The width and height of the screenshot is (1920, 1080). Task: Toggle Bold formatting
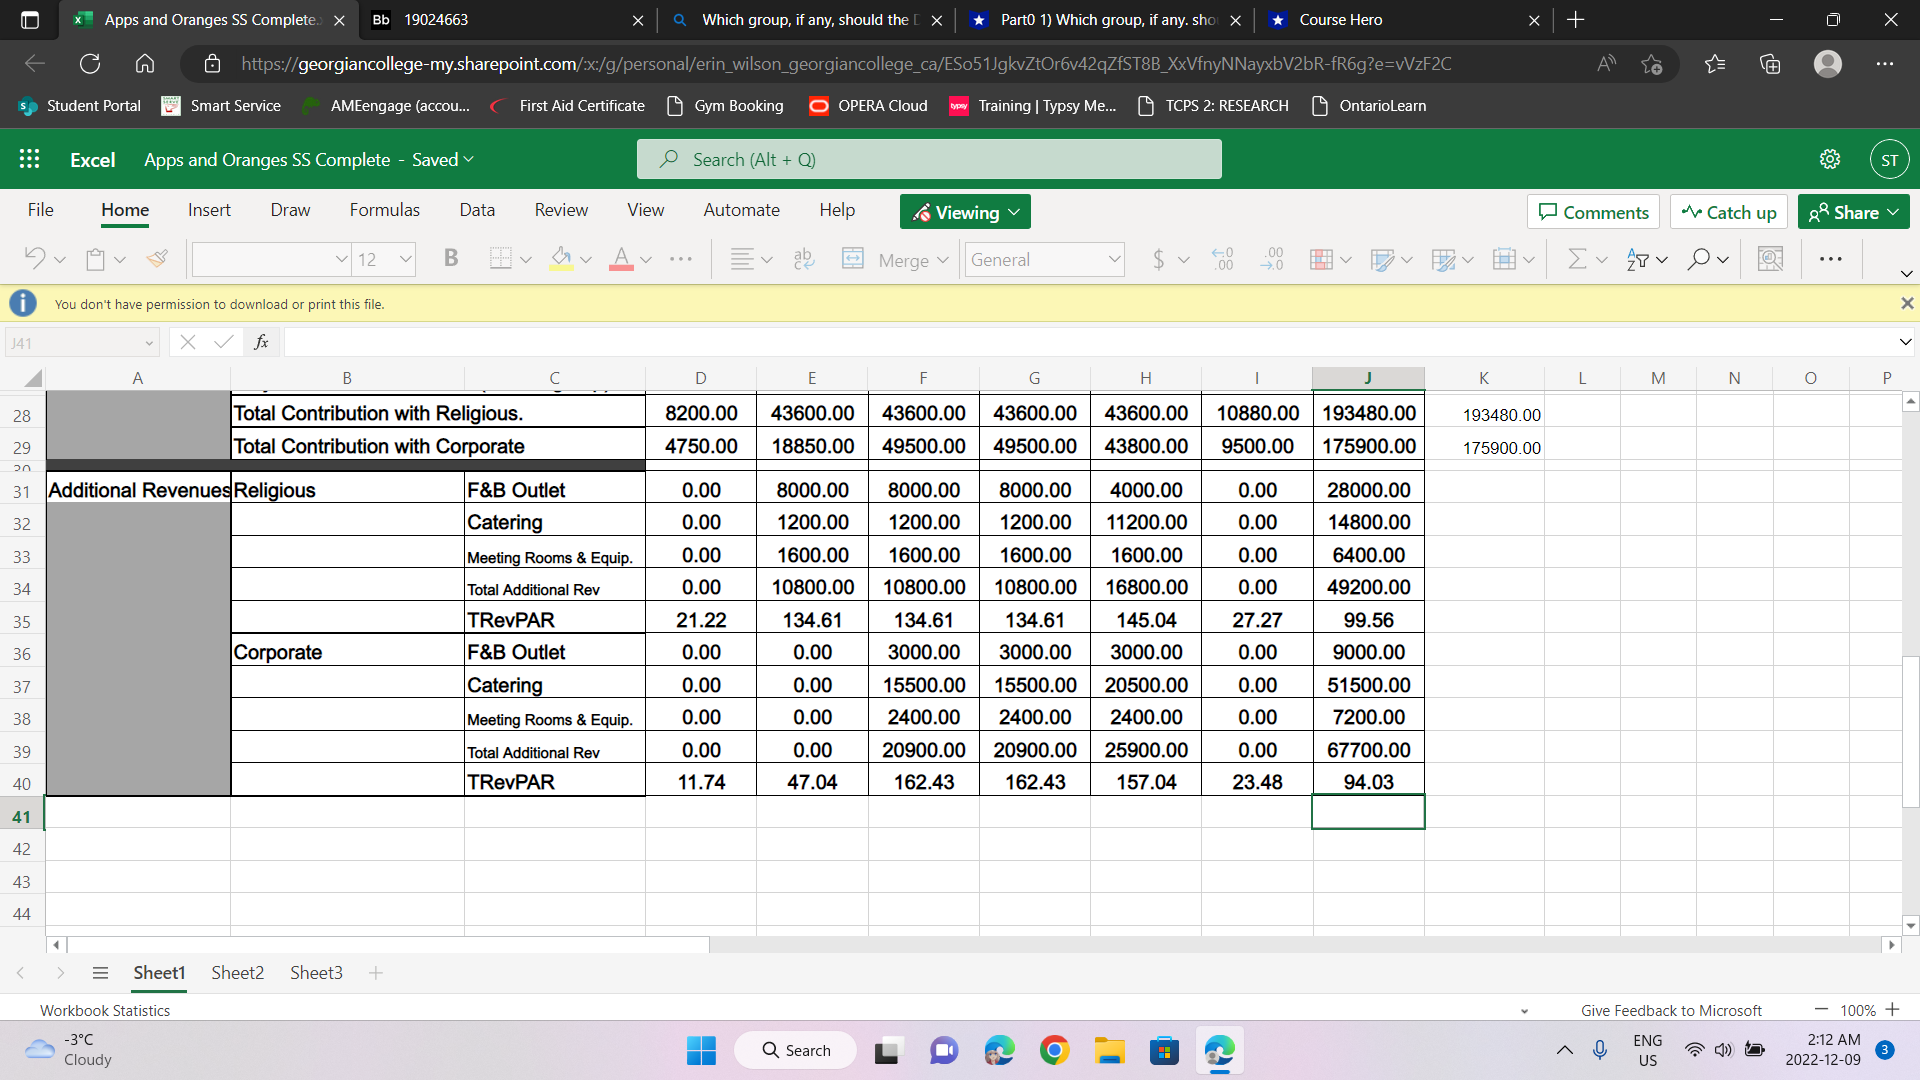(x=451, y=259)
